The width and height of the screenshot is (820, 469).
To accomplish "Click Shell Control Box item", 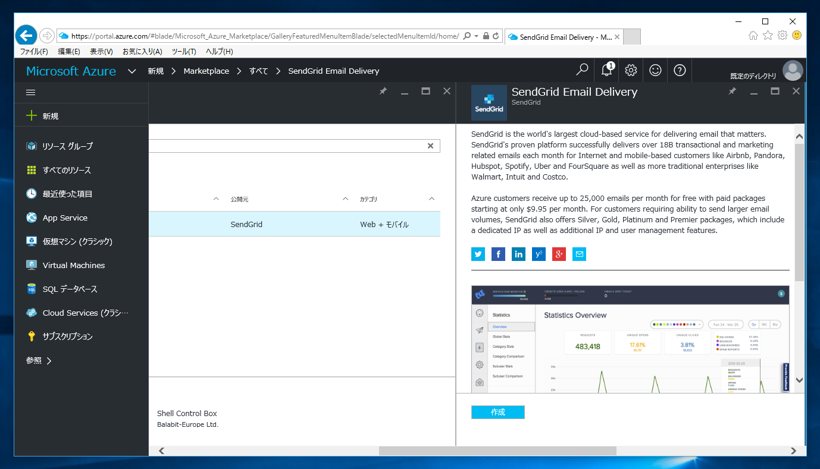I will click(x=187, y=413).
